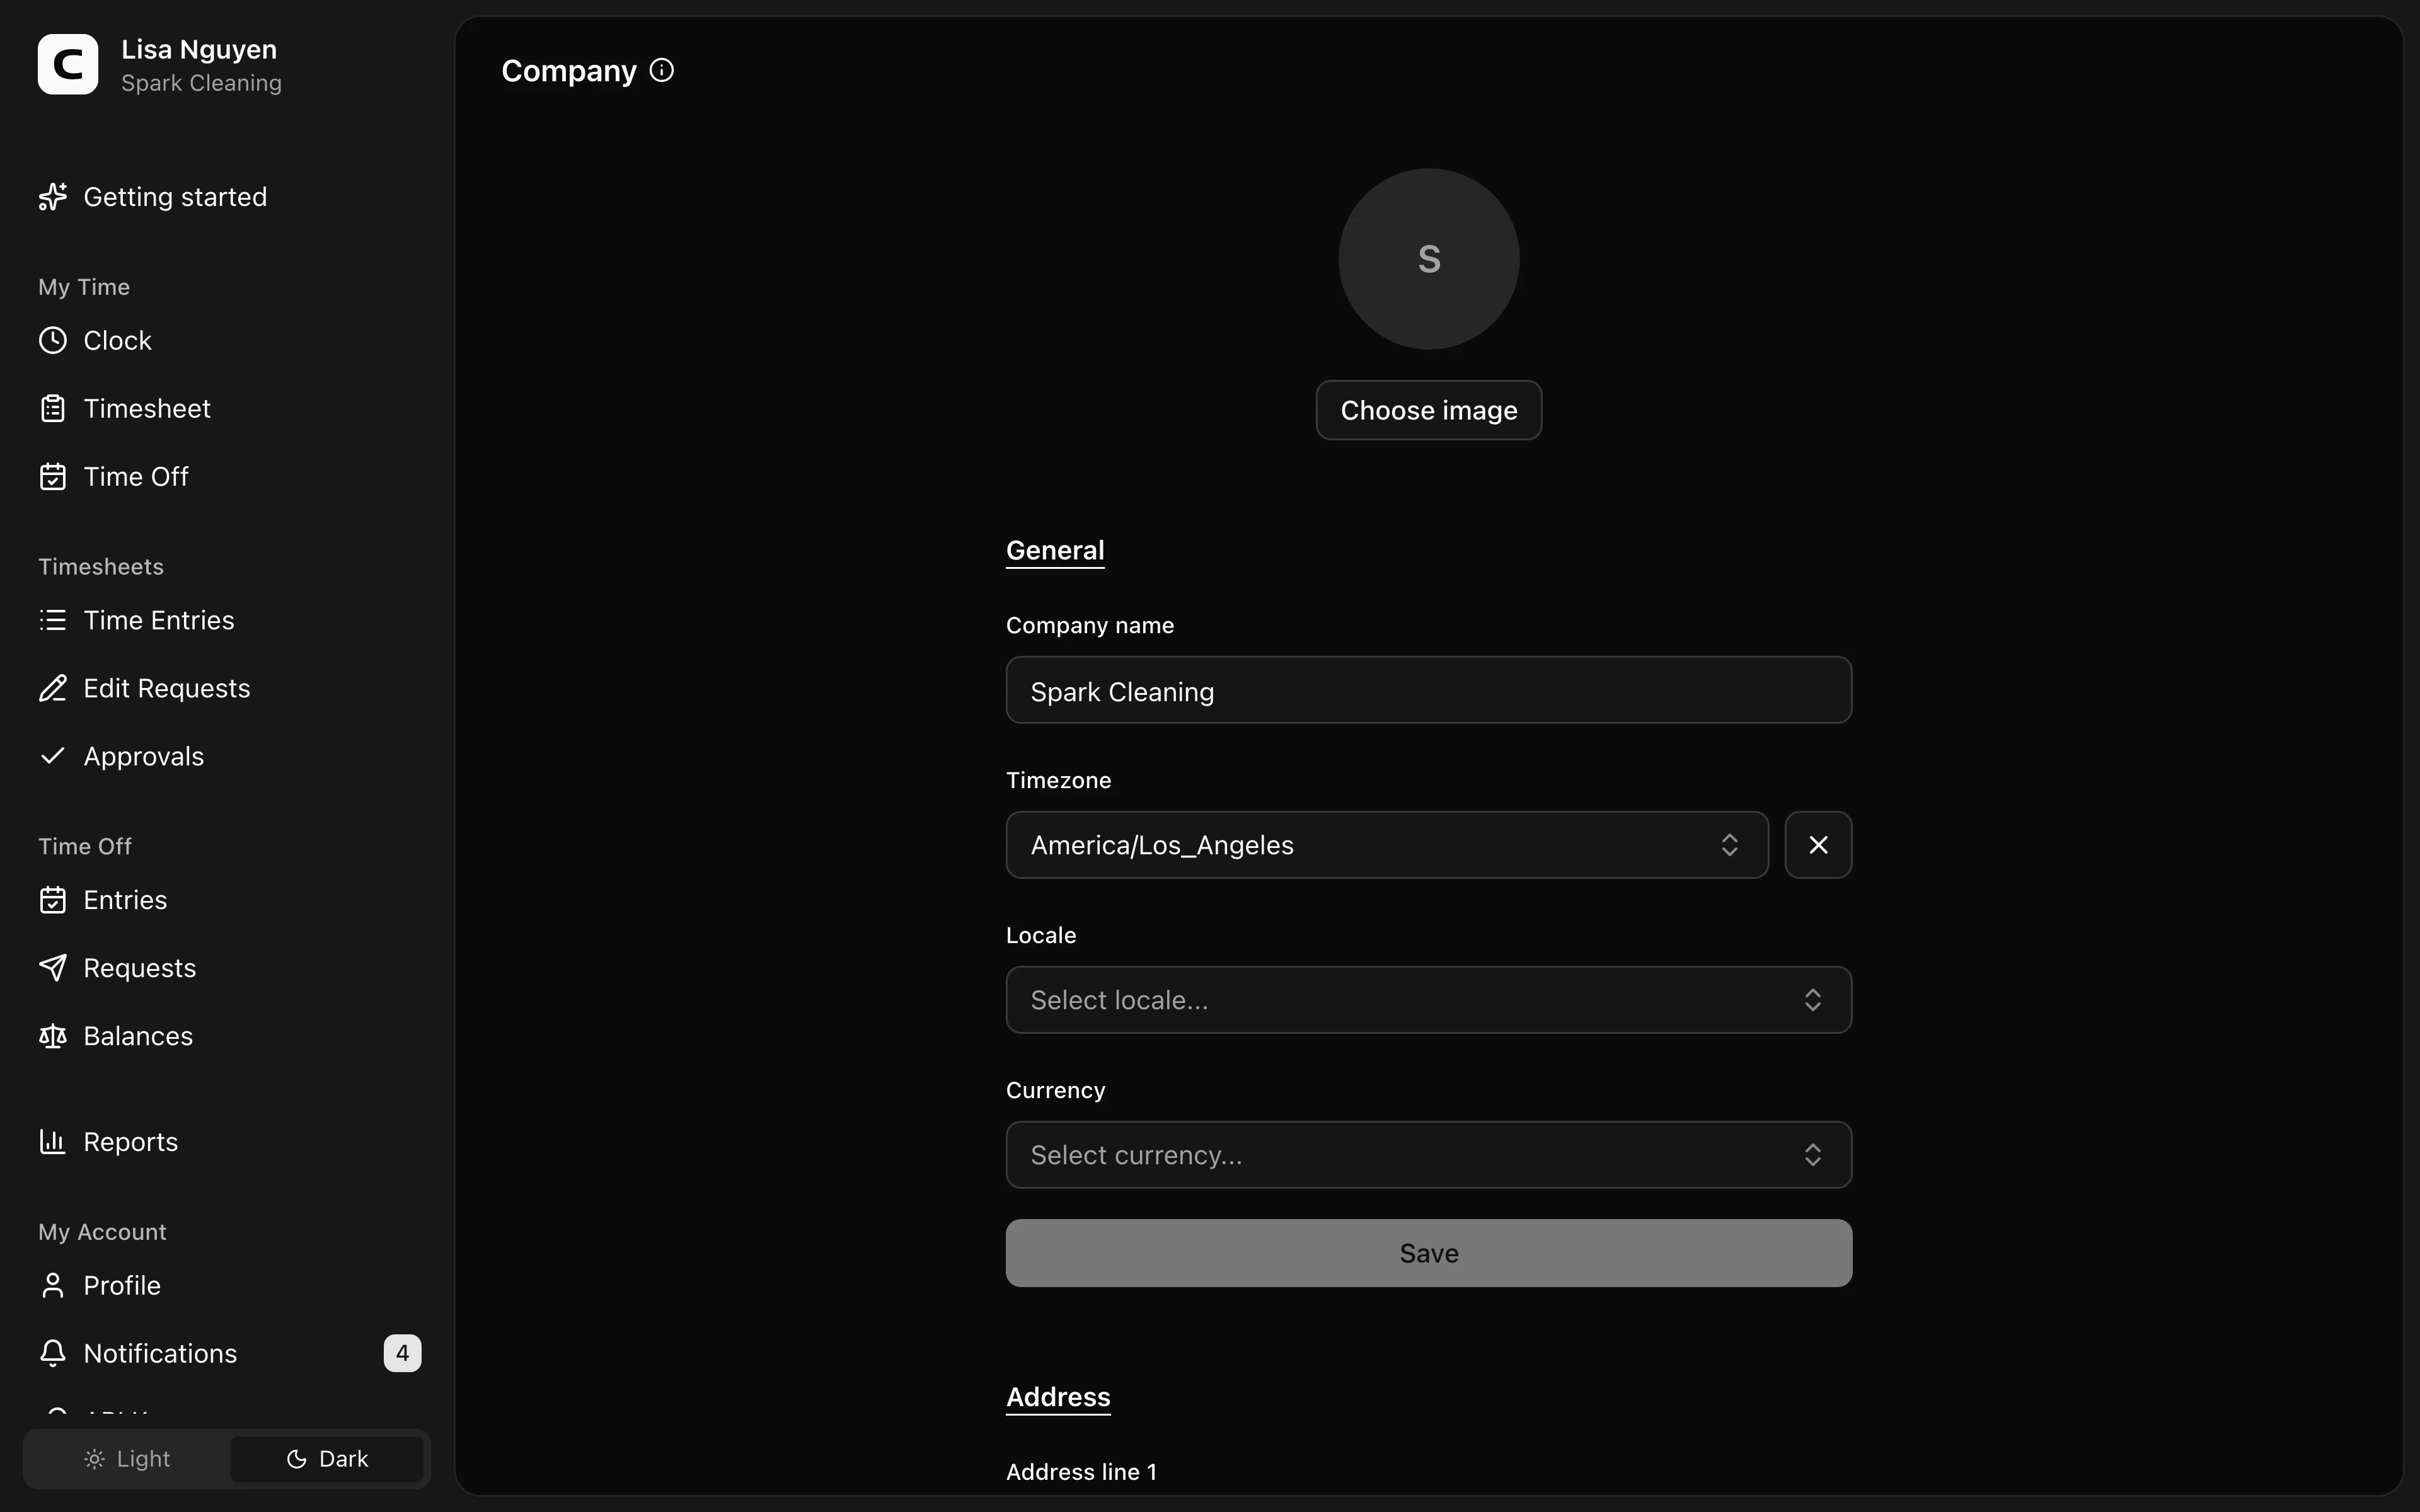Image resolution: width=2420 pixels, height=1512 pixels.
Task: Click the notifications count badge showing 4
Action: (x=402, y=1354)
